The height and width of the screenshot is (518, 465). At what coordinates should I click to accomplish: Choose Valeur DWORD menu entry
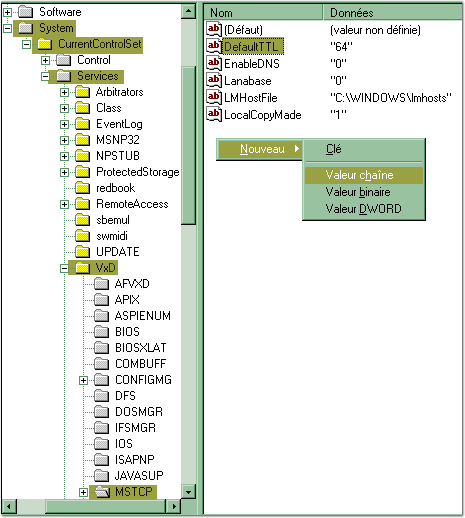(x=364, y=209)
